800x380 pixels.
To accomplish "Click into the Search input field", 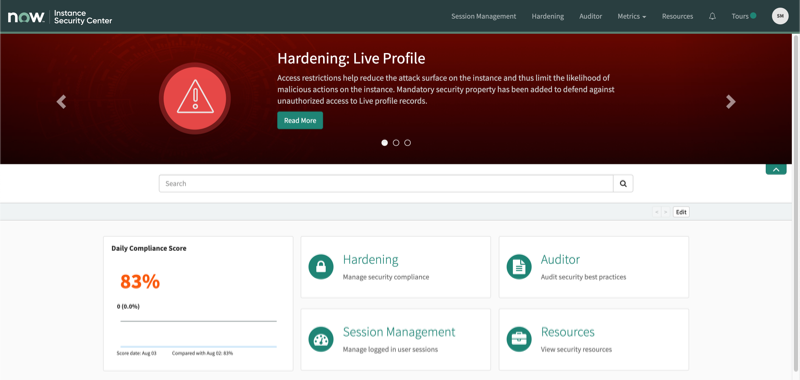I will pyautogui.click(x=386, y=184).
